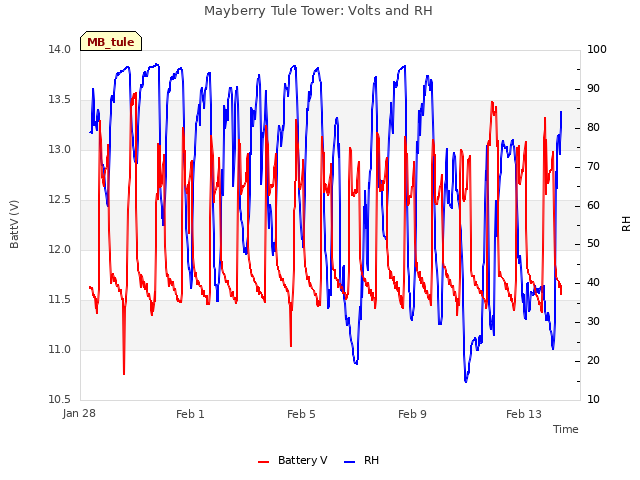The width and height of the screenshot is (640, 480).
Task: Click the Jan 28 date tick
Action: 79,413
